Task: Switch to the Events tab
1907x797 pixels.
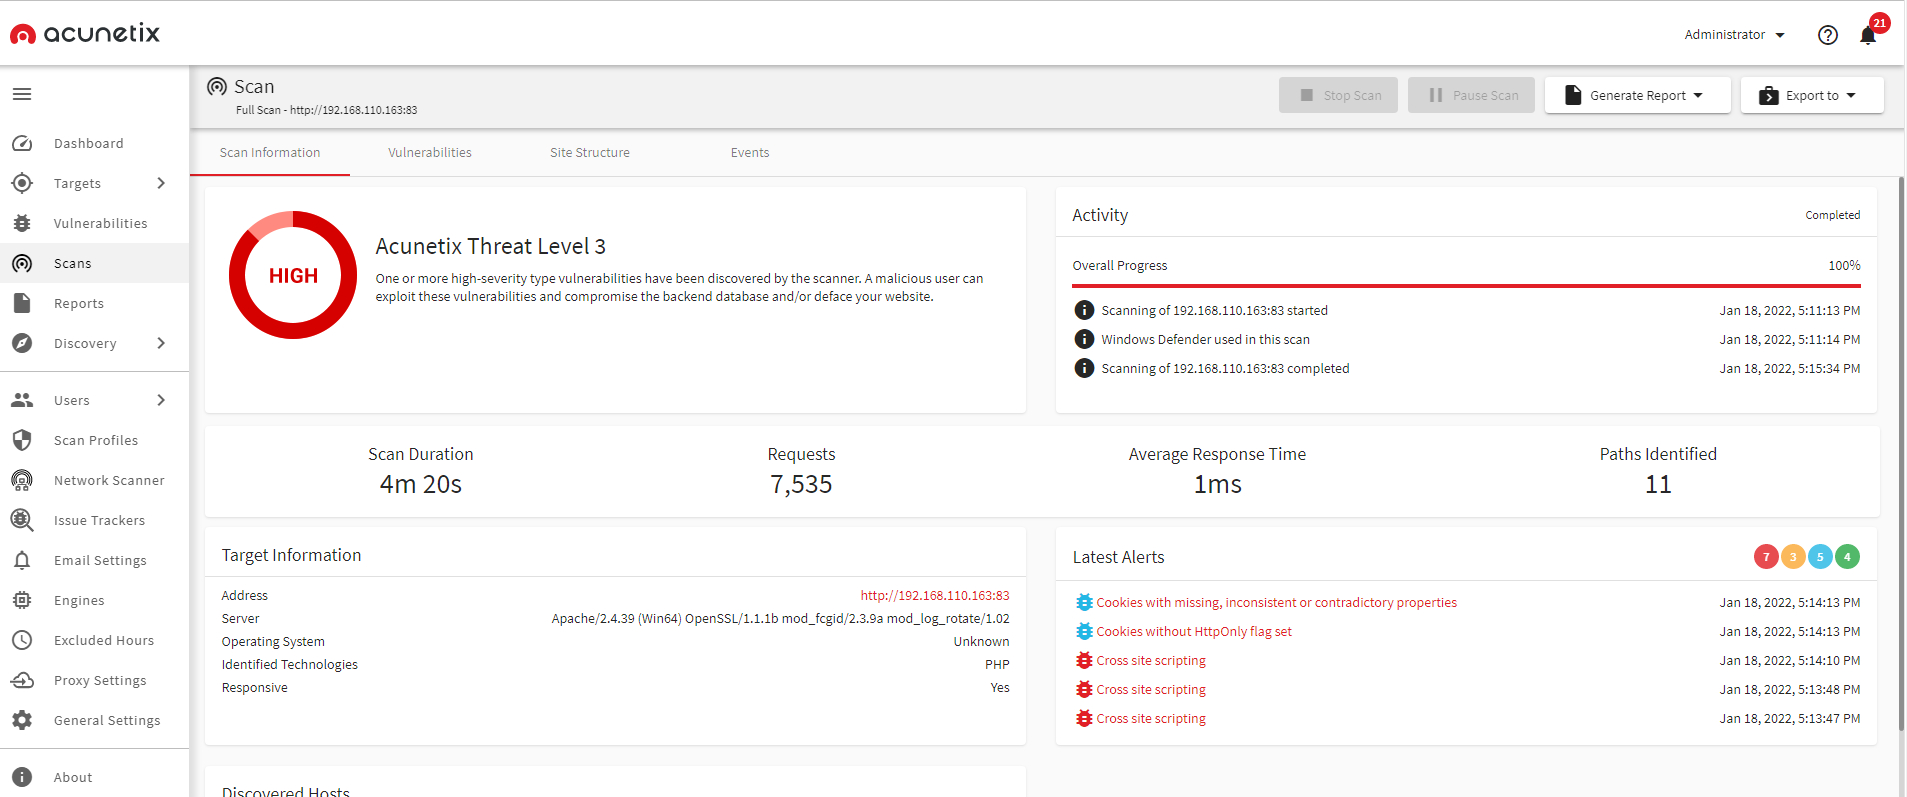Action: click(750, 153)
